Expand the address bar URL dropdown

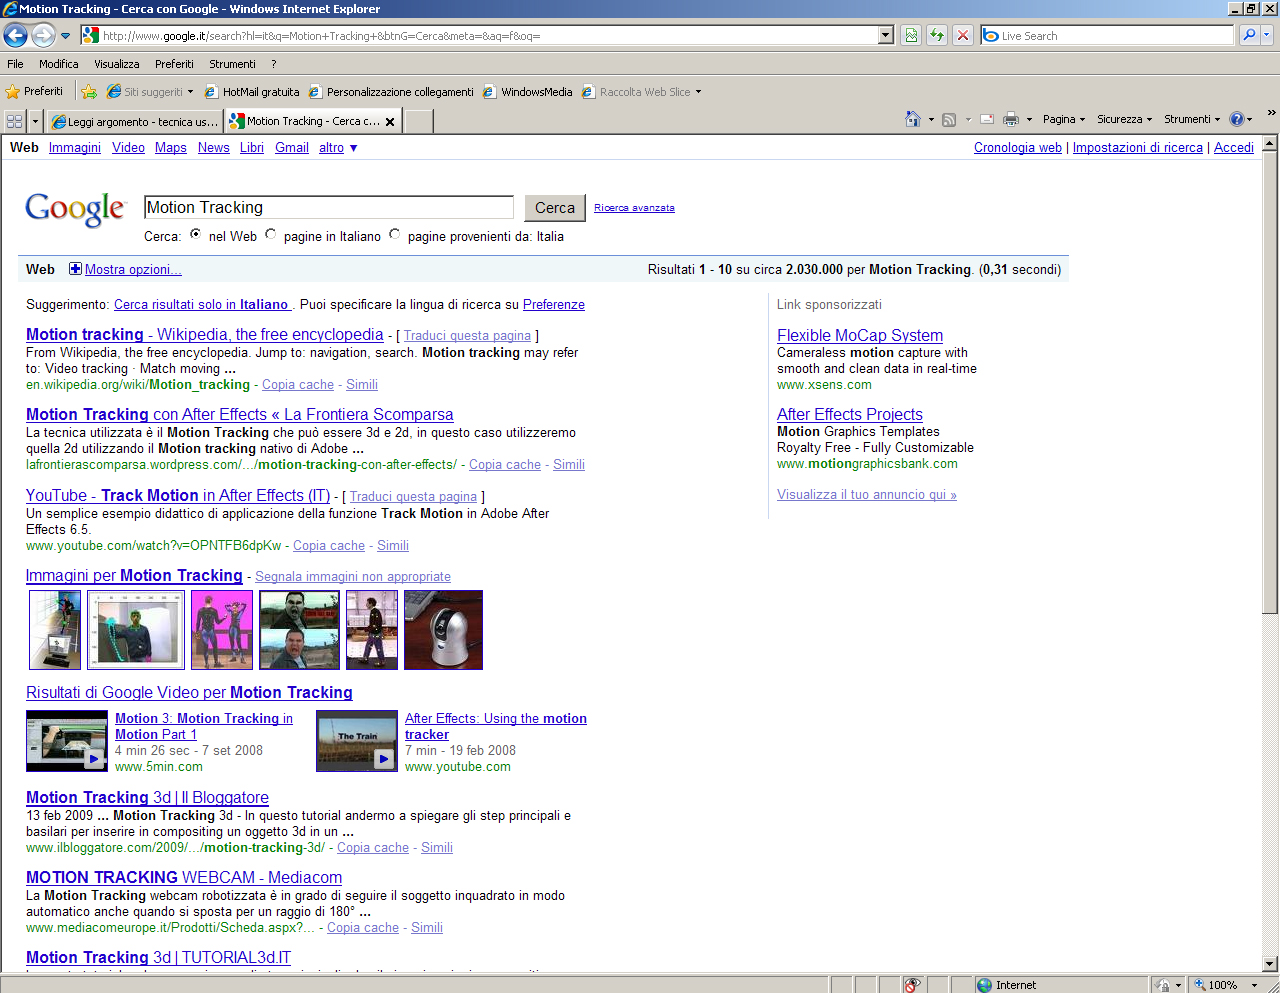pyautogui.click(x=886, y=36)
